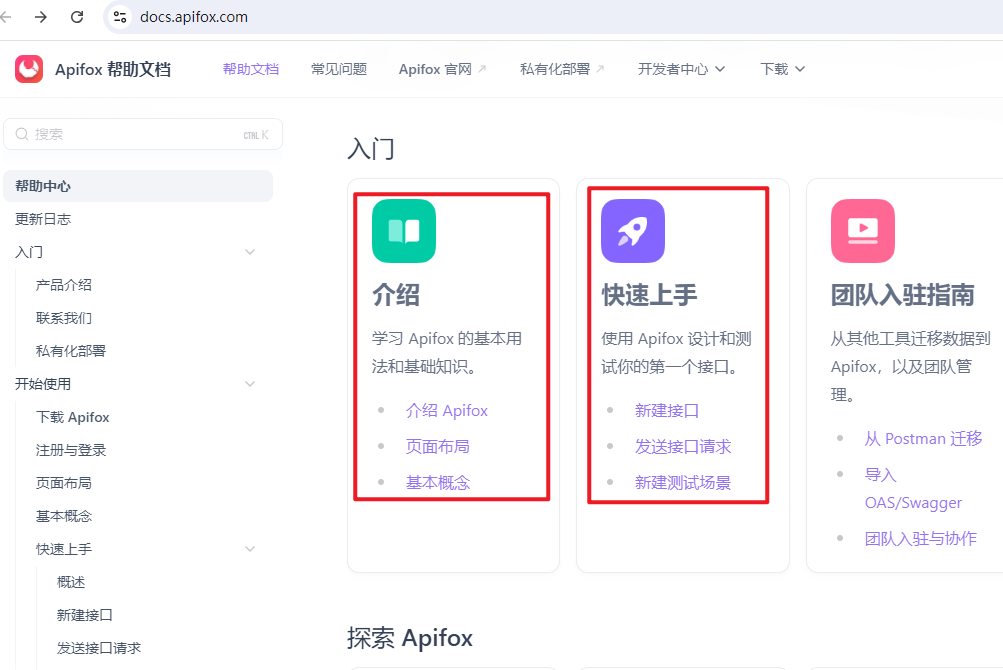
Task: Open sidebar item 发送接口请求
Action: pyautogui.click(x=99, y=648)
